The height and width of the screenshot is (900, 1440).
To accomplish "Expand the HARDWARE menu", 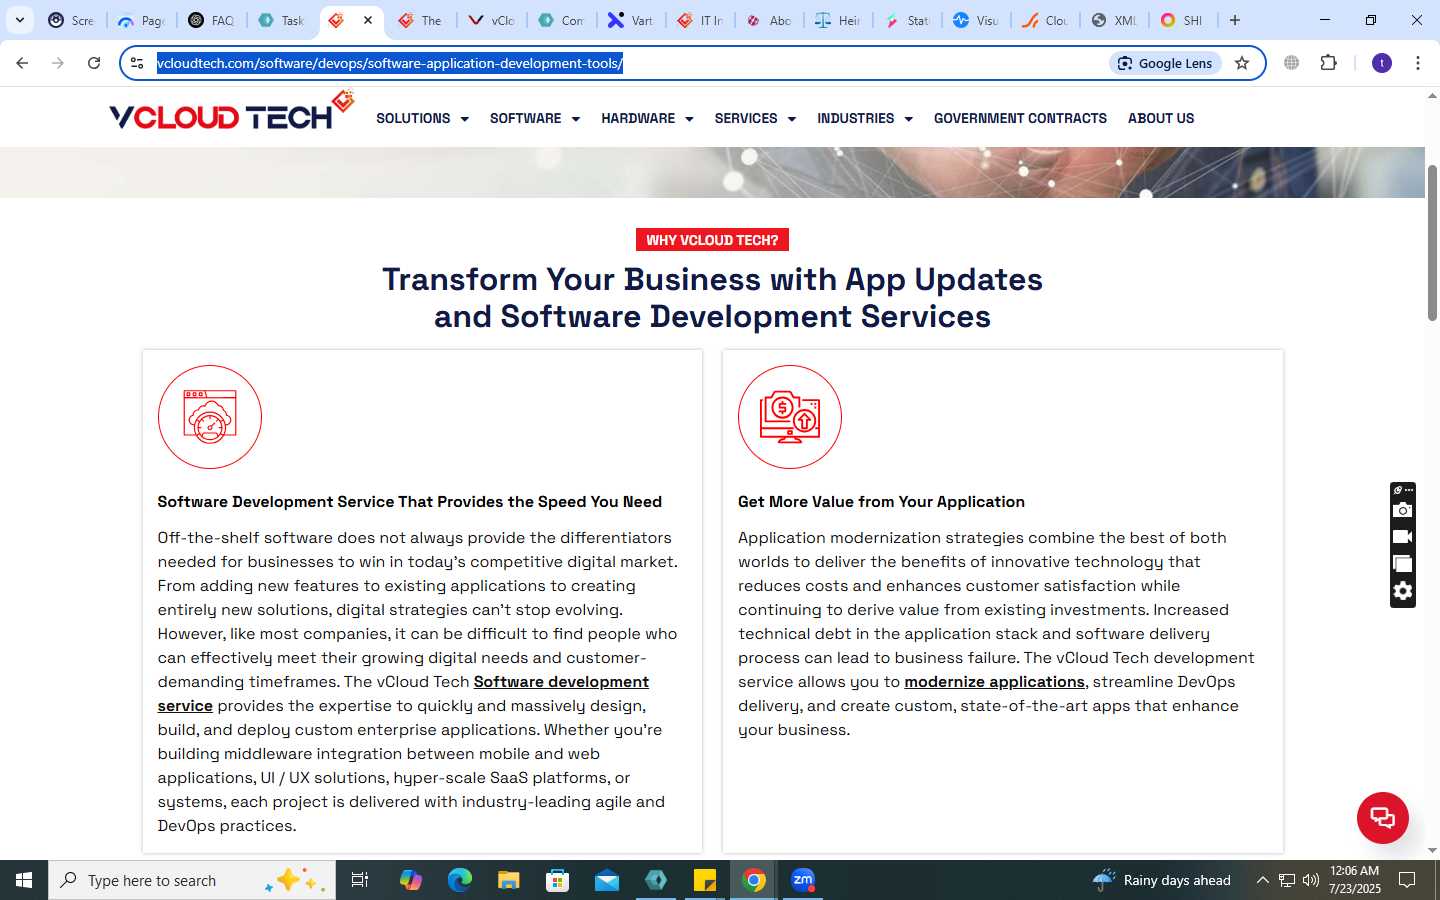I will click(647, 118).
